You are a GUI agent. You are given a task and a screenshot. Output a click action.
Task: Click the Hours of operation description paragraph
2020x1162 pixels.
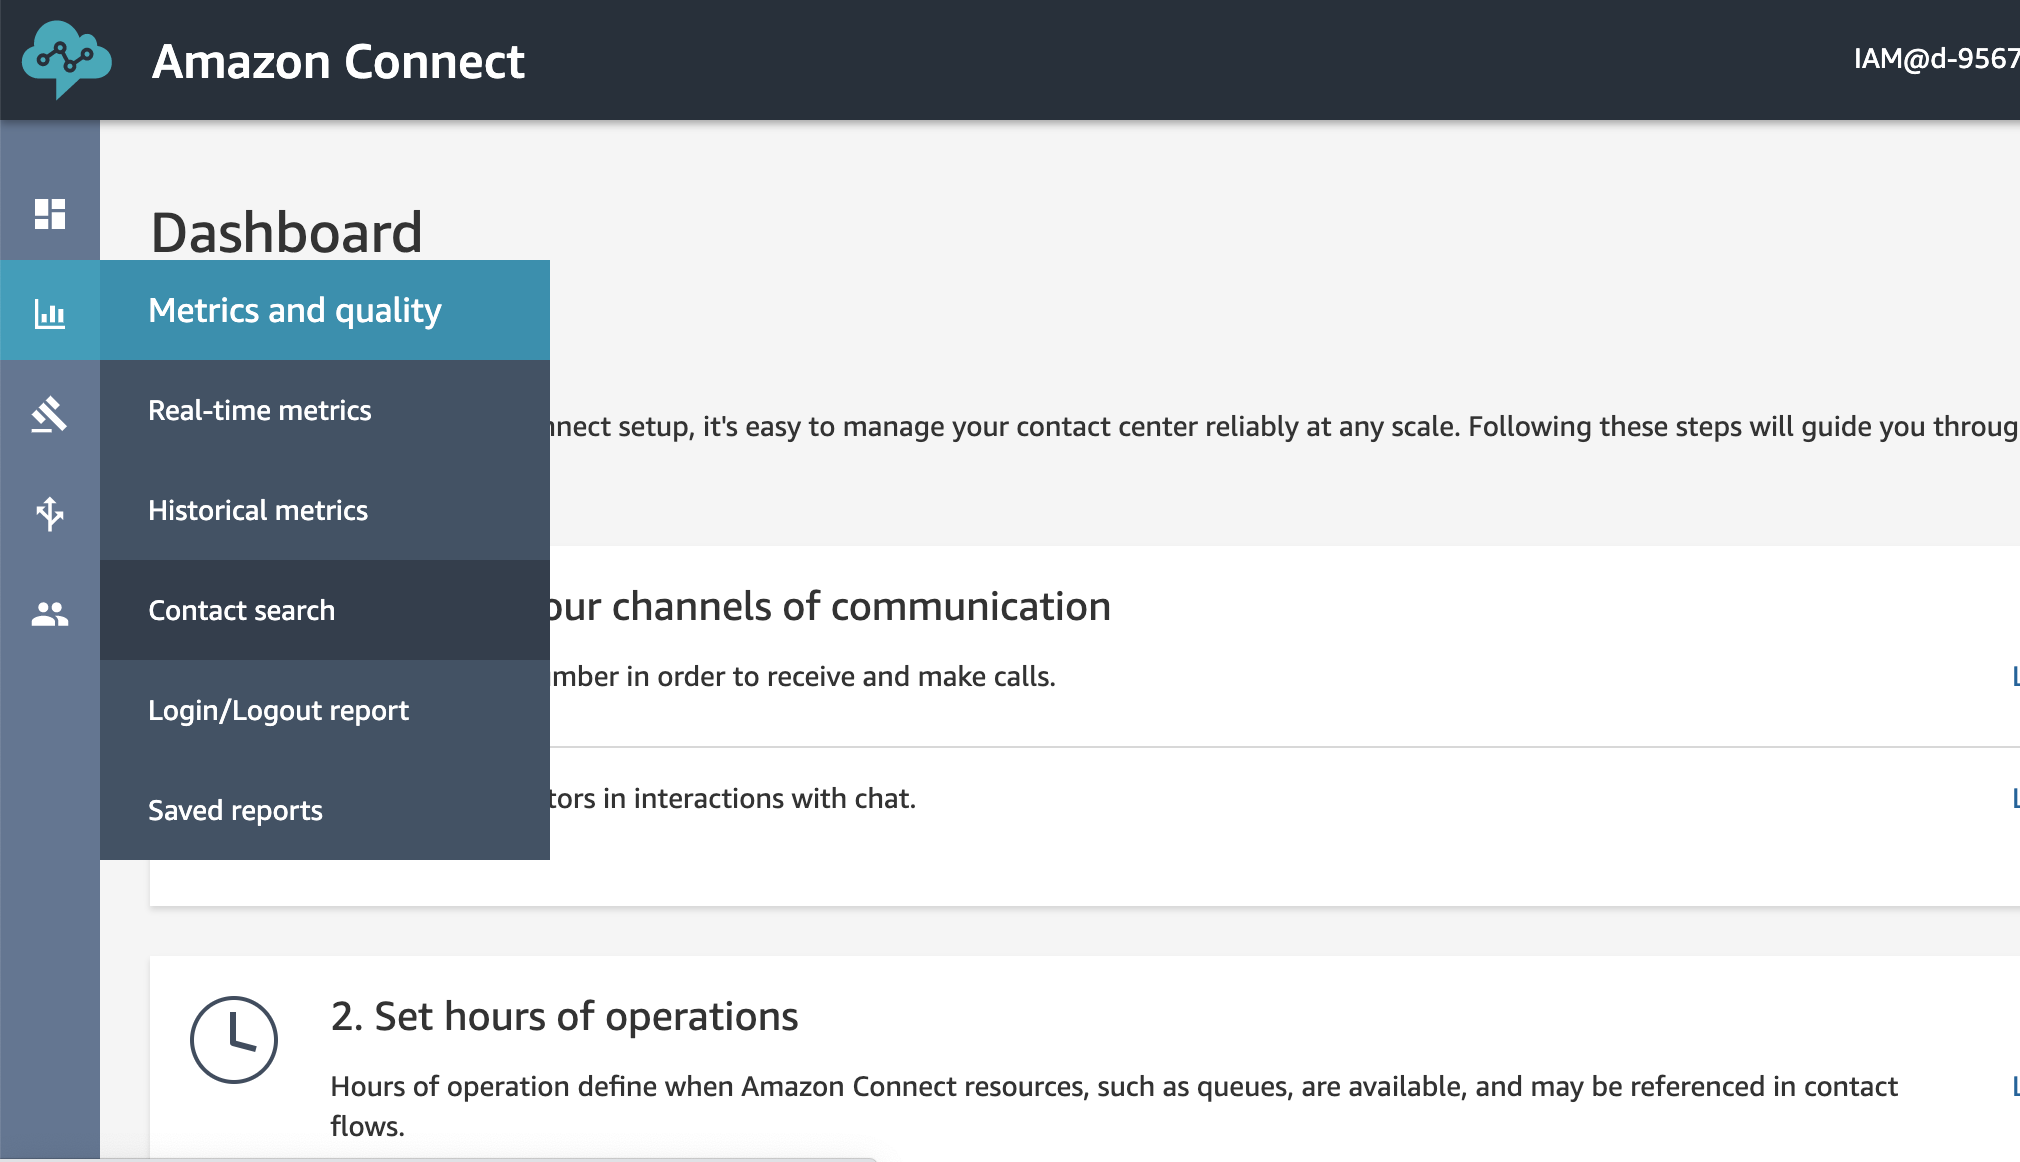pyautogui.click(x=1114, y=1106)
